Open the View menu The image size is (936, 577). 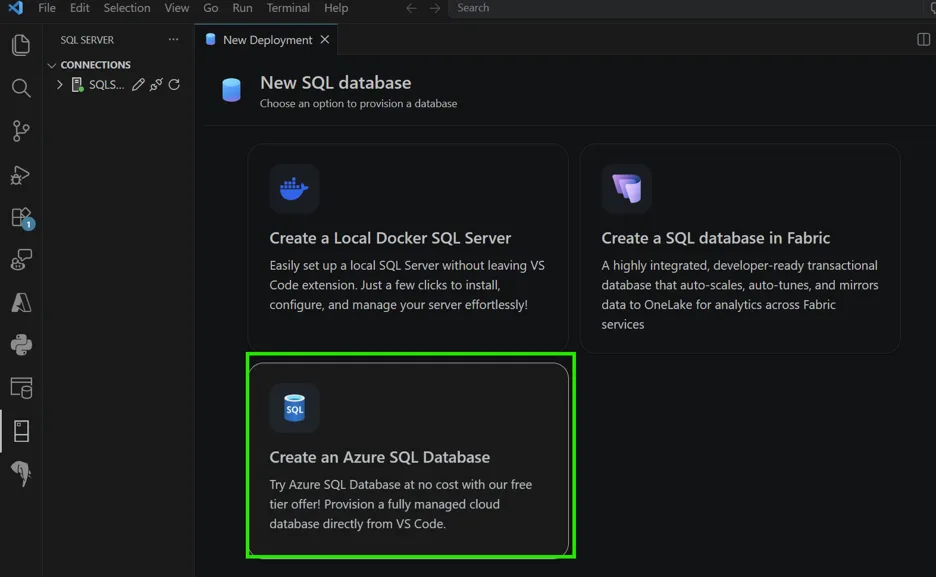pos(177,8)
